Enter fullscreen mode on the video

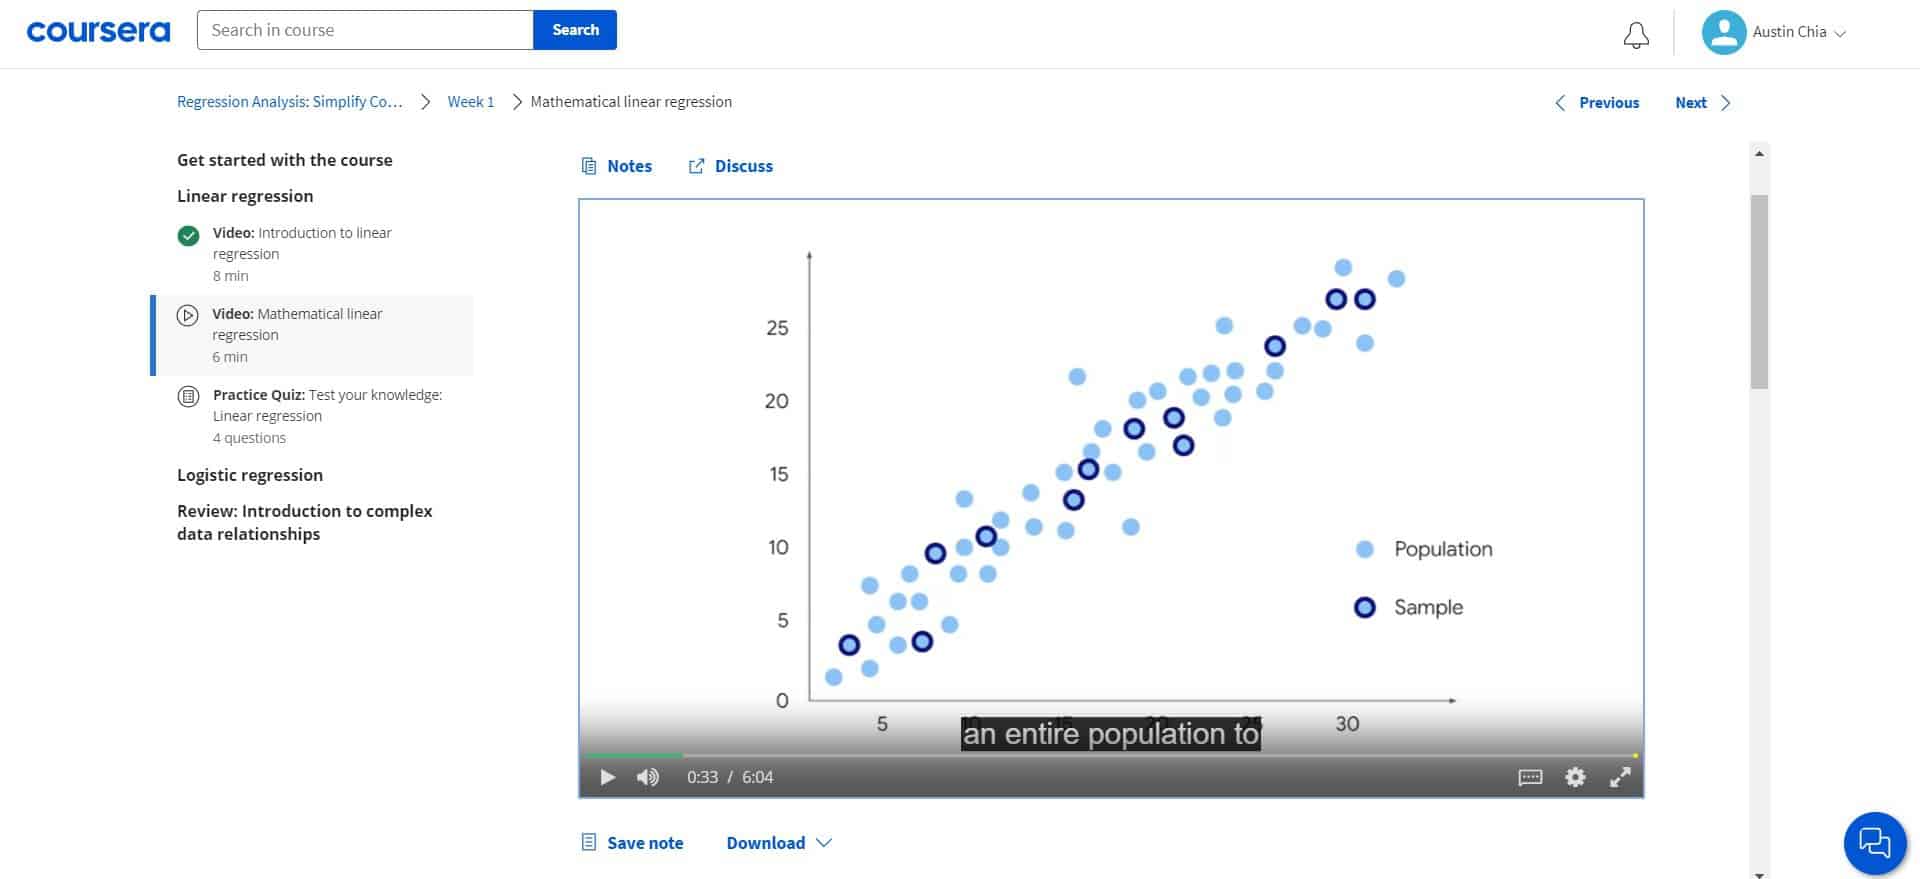coord(1620,777)
